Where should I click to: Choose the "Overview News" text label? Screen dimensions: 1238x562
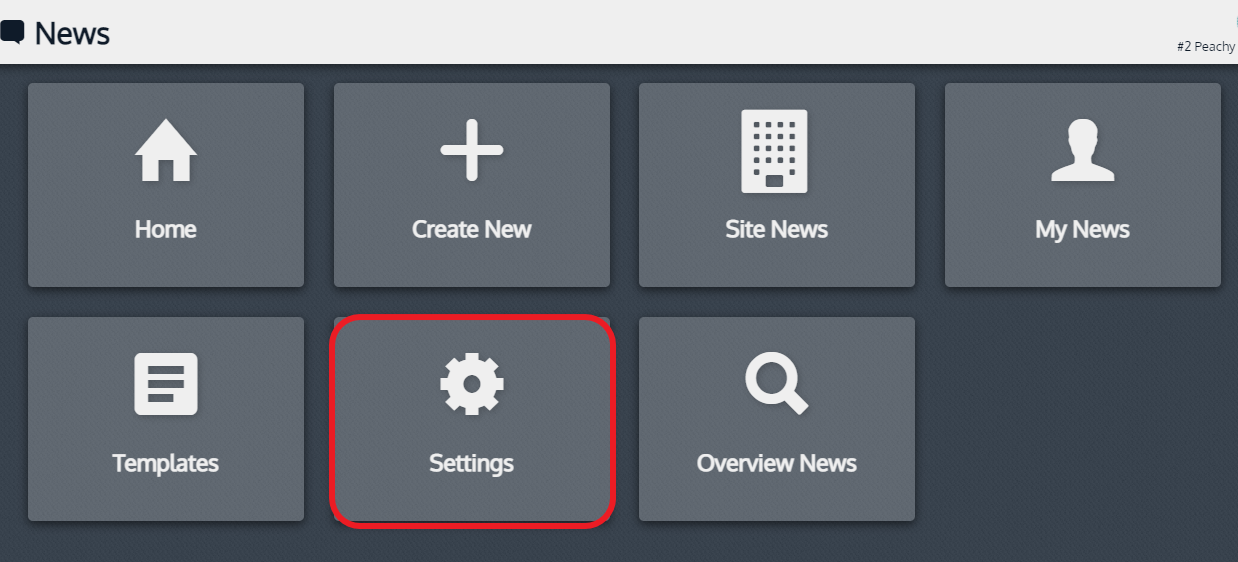(777, 463)
